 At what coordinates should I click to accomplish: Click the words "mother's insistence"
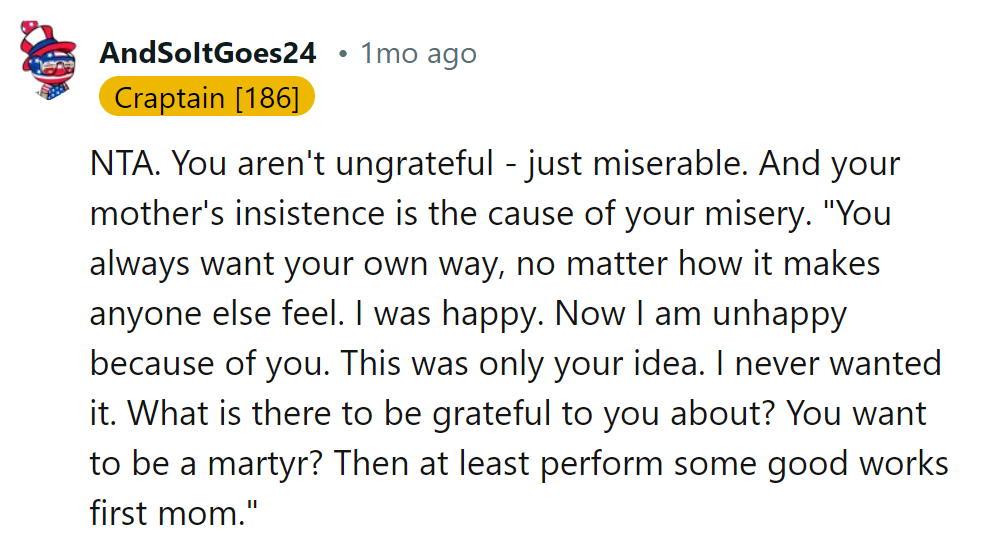point(248,214)
